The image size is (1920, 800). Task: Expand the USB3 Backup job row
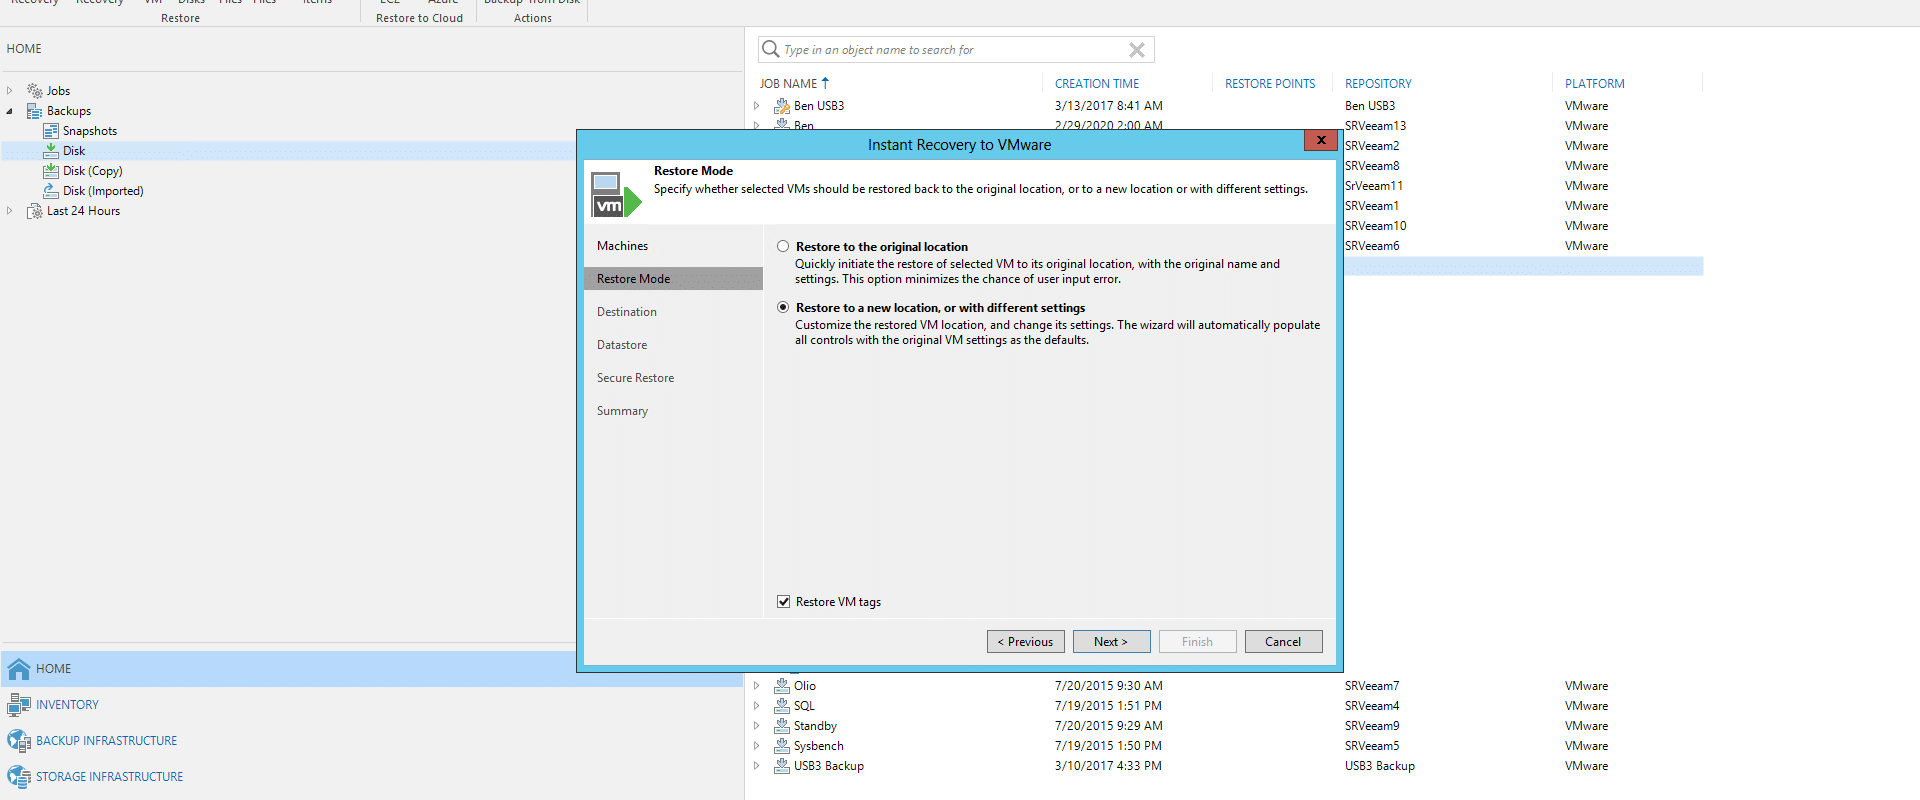click(757, 766)
